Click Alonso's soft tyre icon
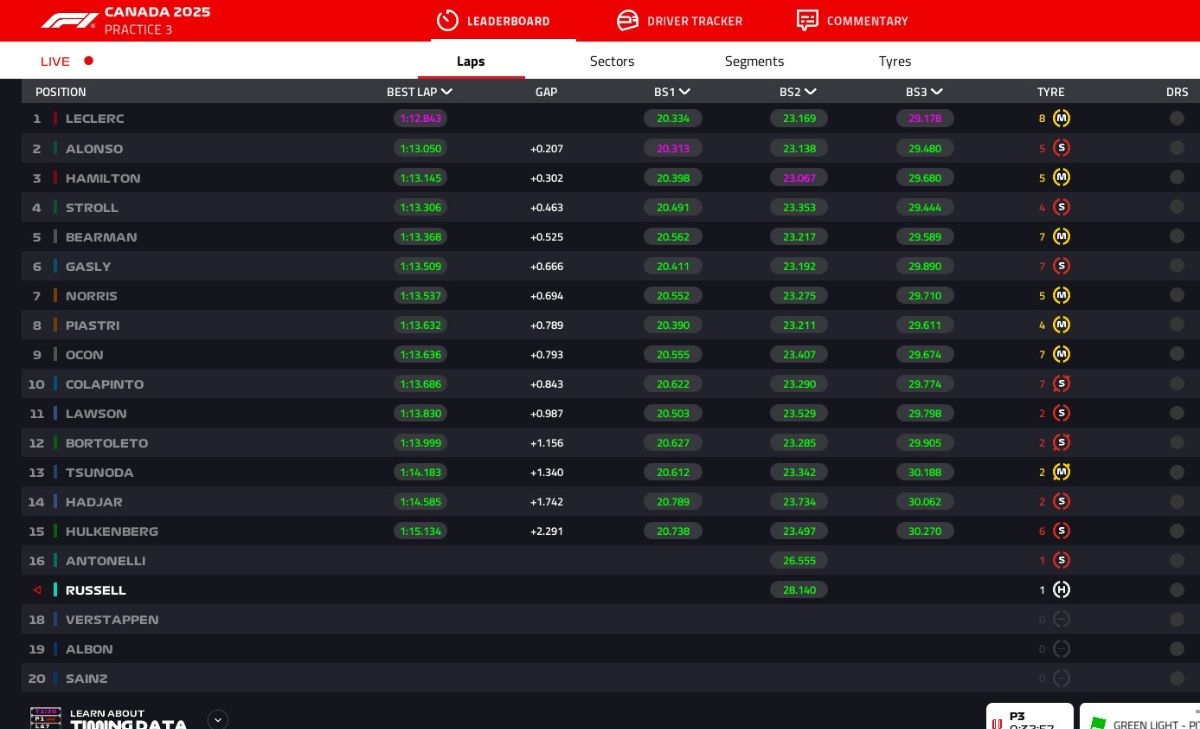 point(1061,148)
